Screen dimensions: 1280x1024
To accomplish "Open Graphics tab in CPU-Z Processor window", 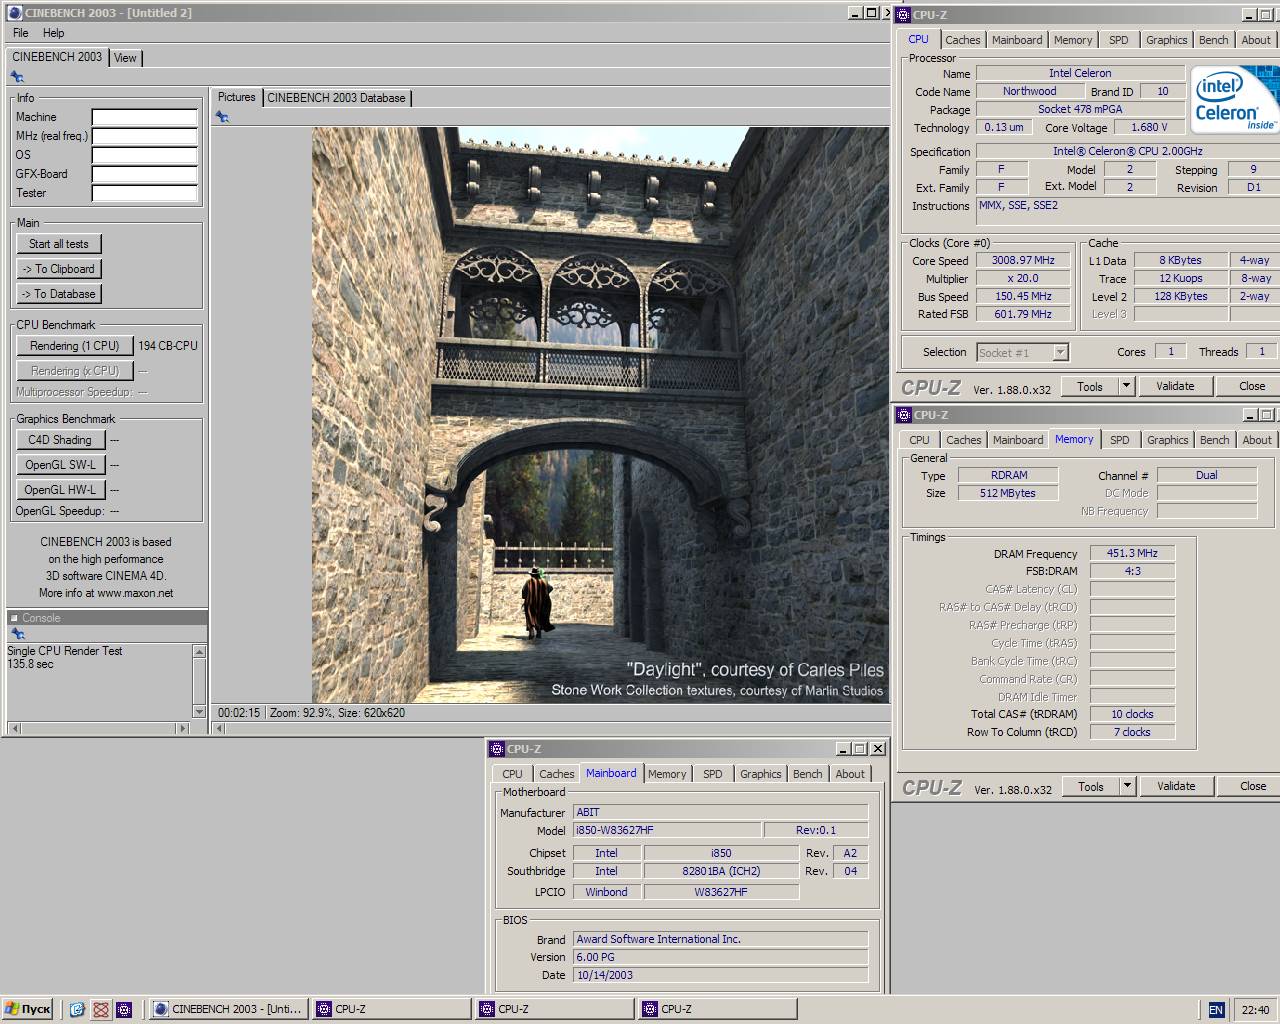I will tap(1167, 40).
